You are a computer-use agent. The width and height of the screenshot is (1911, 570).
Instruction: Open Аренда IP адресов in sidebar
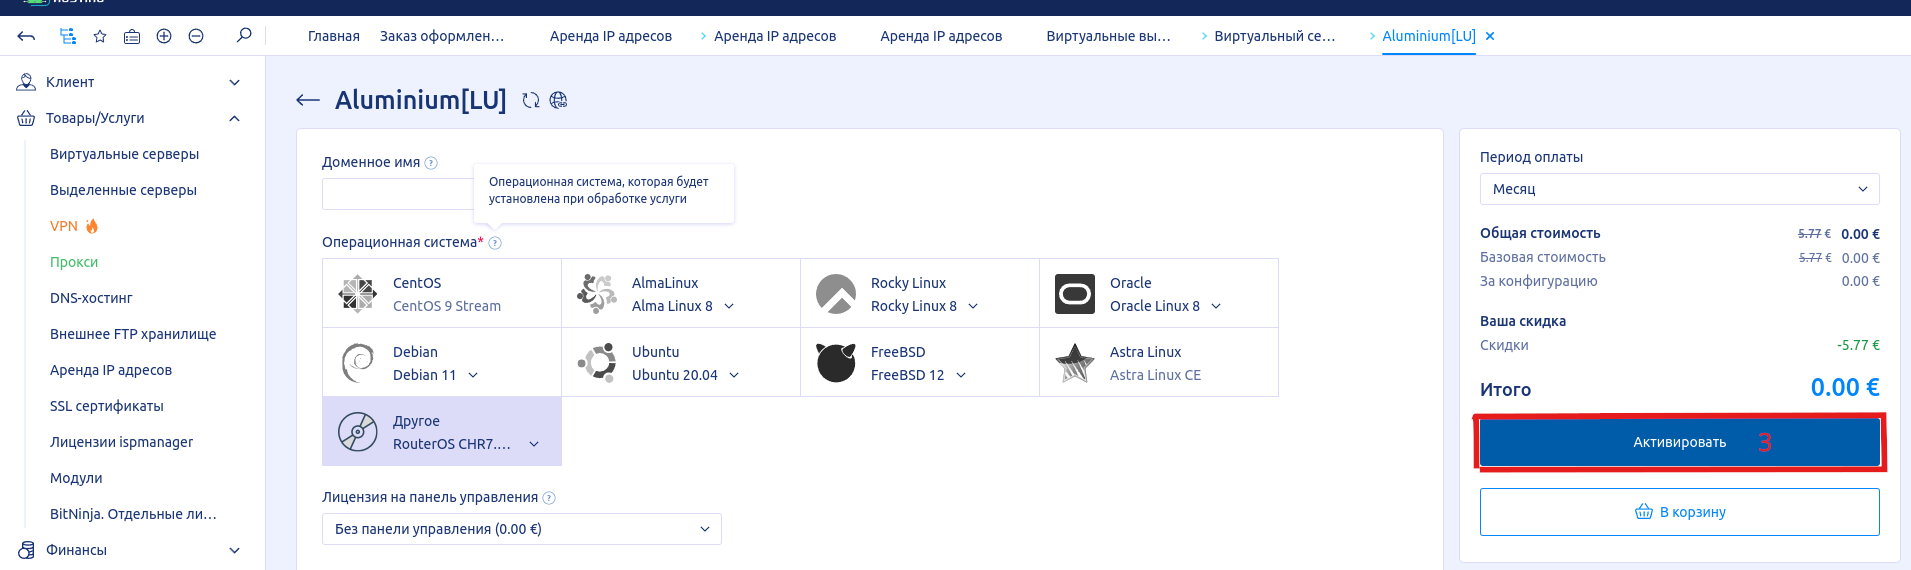click(111, 370)
